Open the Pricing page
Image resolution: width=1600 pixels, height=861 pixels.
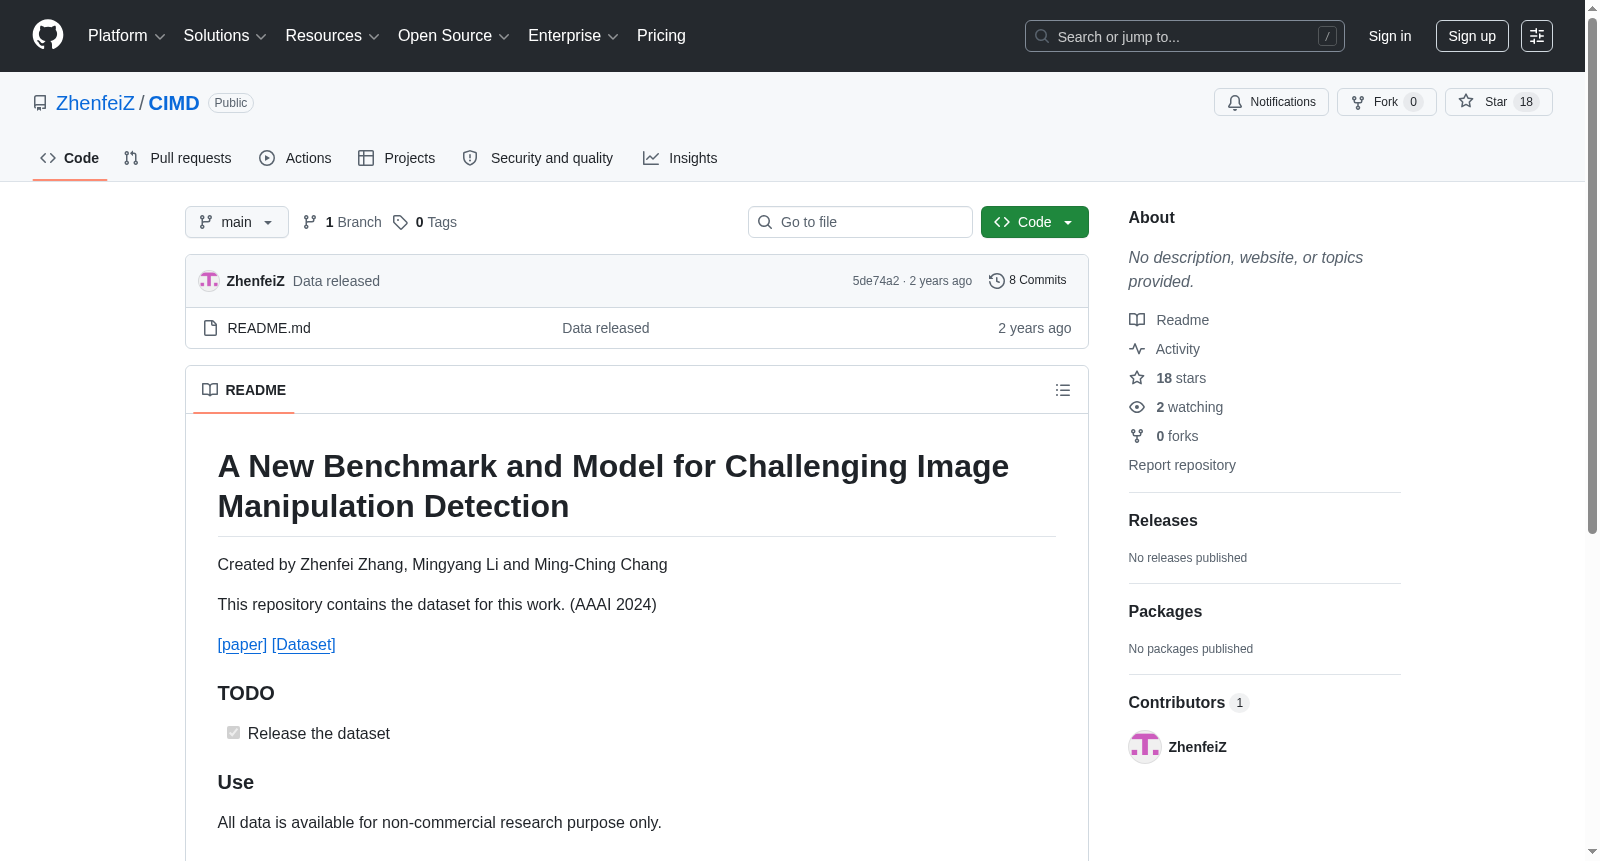(x=661, y=36)
